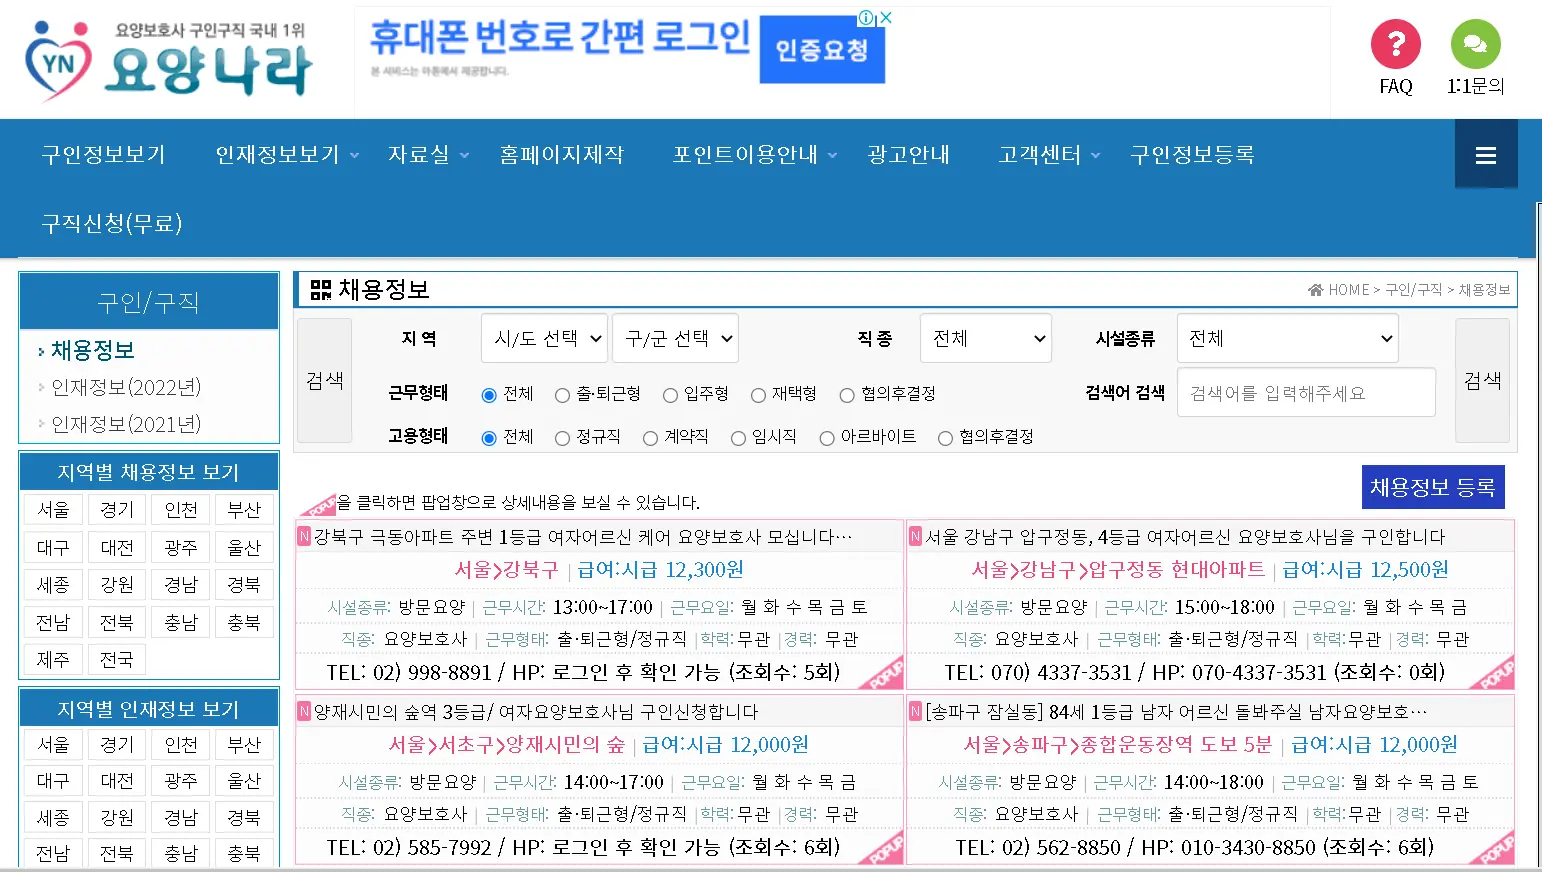Click the YN heart logo
The image size is (1542, 872).
pos(60,60)
